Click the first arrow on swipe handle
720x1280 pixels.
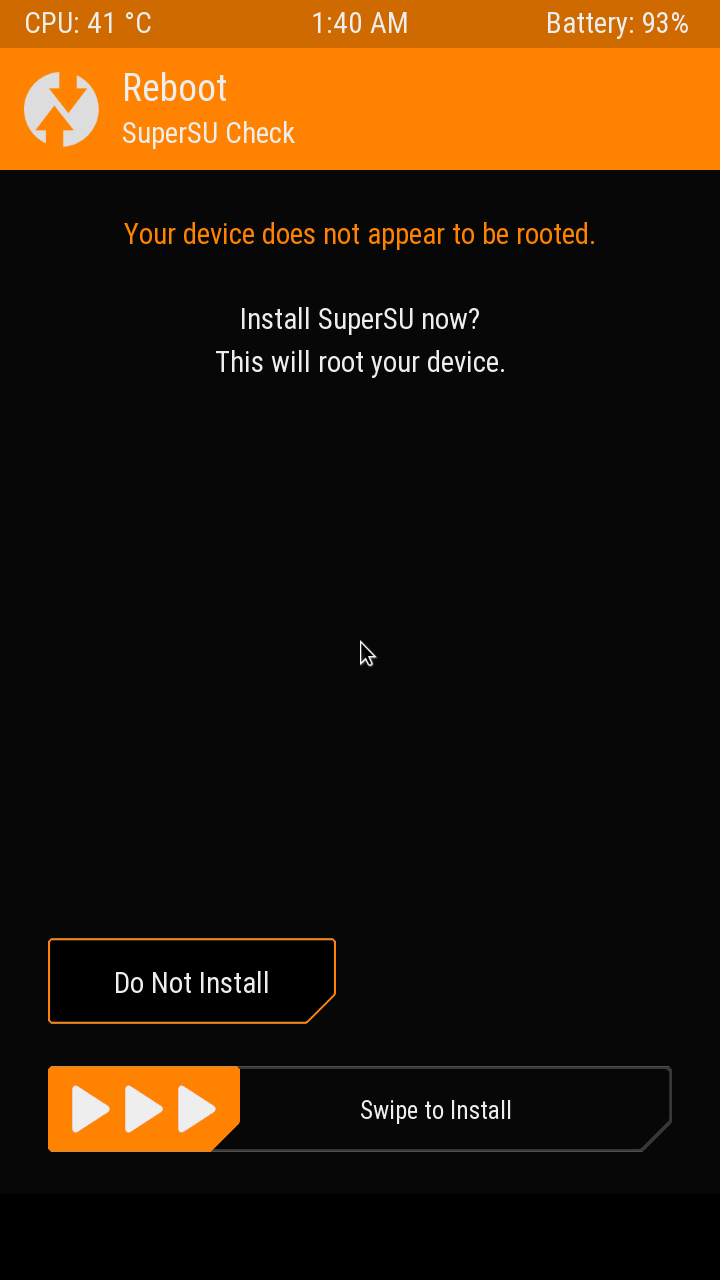[91, 1109]
